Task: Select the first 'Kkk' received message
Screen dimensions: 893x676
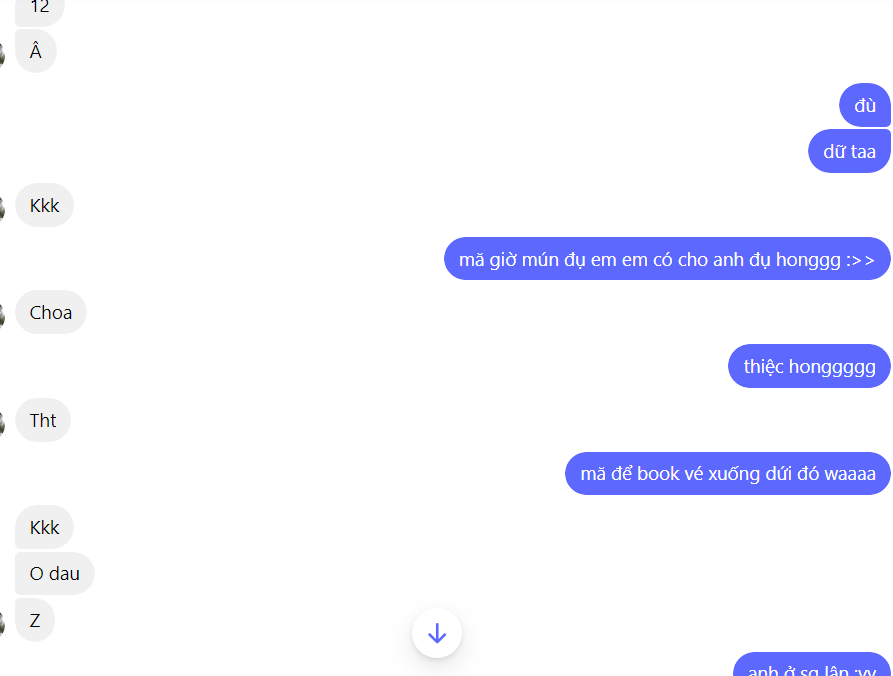Action: (x=44, y=205)
